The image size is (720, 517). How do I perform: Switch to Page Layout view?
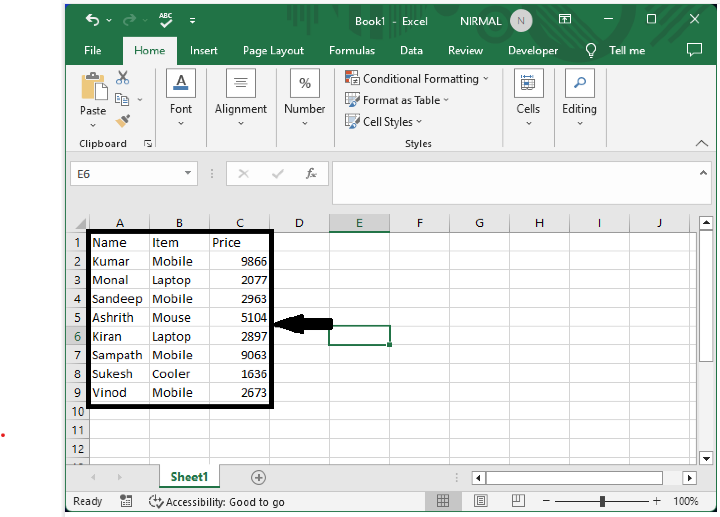pyautogui.click(x=481, y=501)
